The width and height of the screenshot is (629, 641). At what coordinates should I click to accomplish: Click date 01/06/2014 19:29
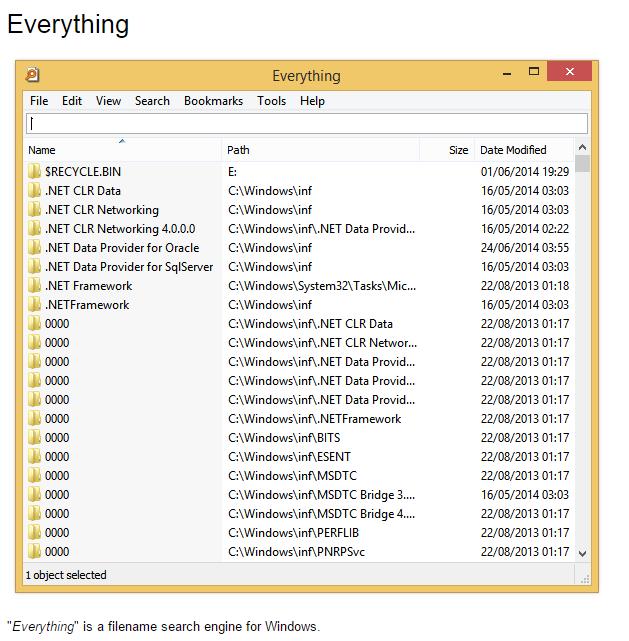pos(525,172)
